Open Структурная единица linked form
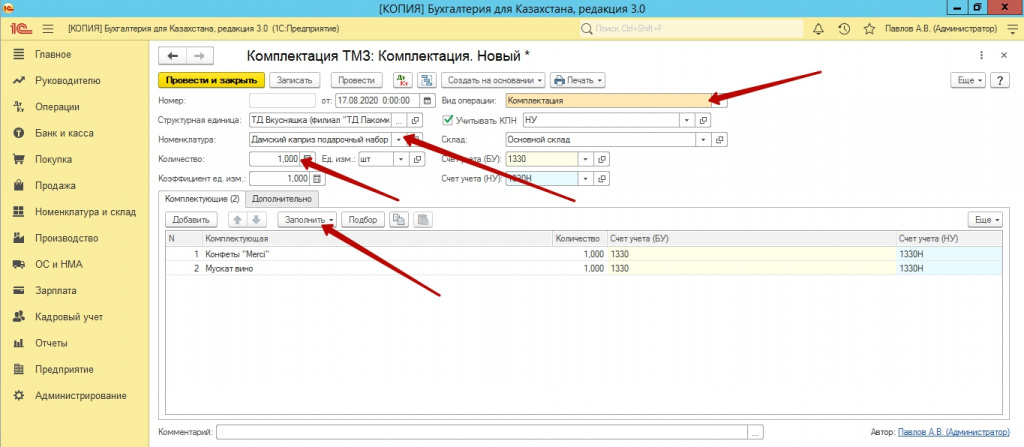Image resolution: width=1024 pixels, height=447 pixels. point(417,120)
